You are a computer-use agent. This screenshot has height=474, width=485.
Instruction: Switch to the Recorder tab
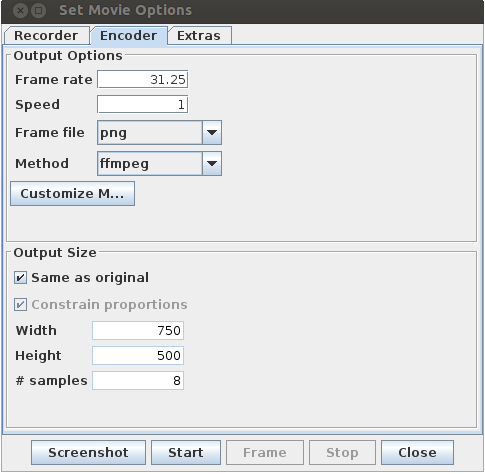click(46, 35)
